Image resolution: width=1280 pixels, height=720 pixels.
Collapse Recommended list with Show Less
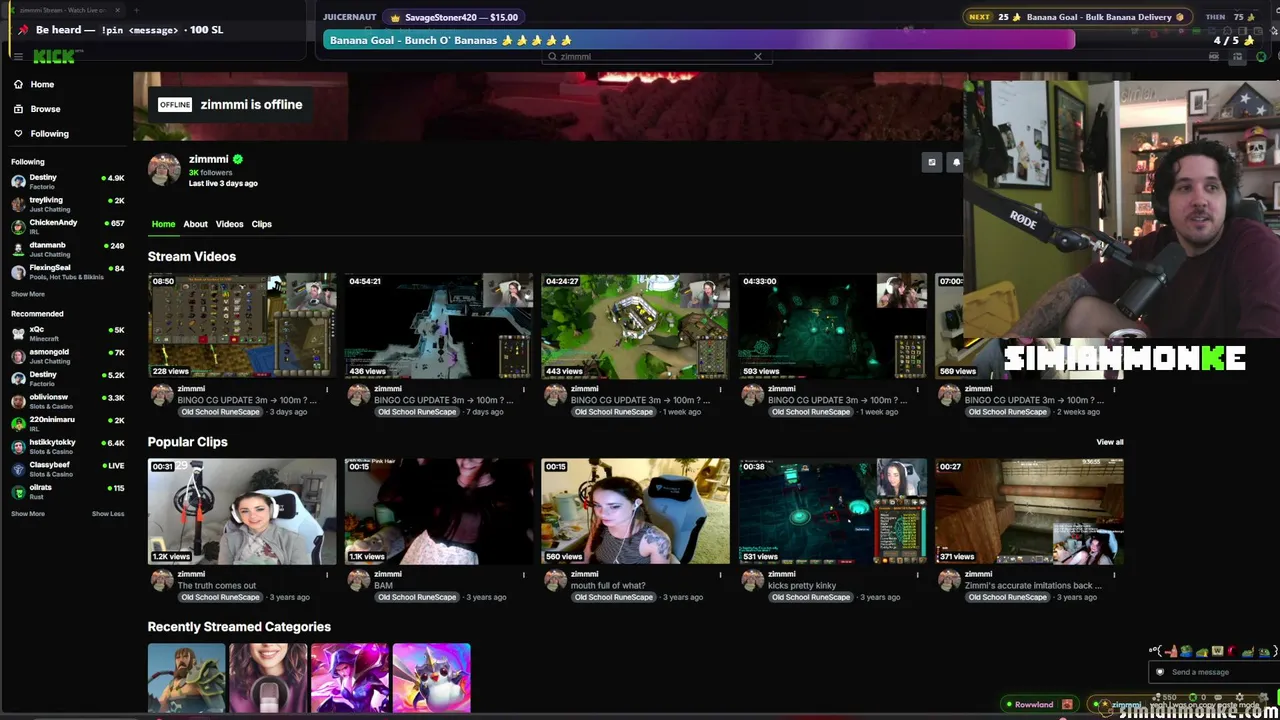tap(108, 514)
